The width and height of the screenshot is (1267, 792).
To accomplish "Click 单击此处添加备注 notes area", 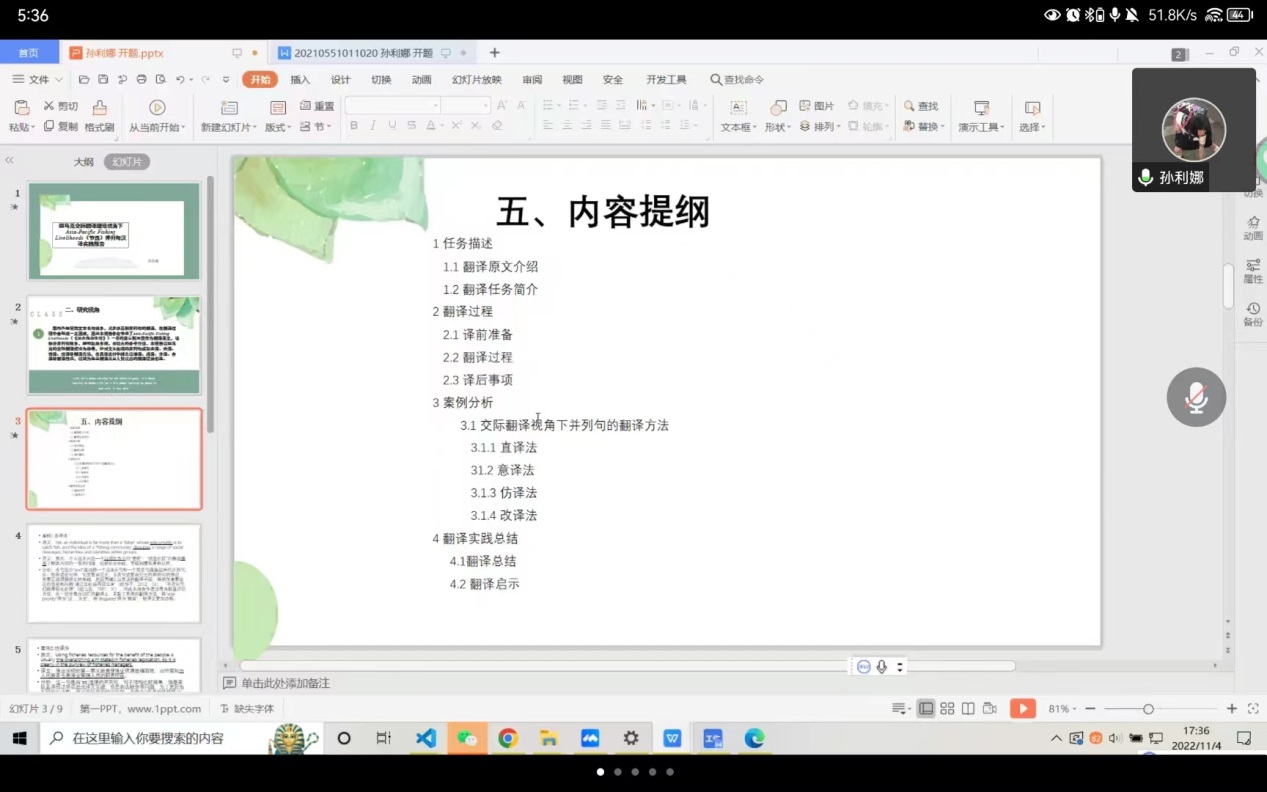I will [x=285, y=683].
